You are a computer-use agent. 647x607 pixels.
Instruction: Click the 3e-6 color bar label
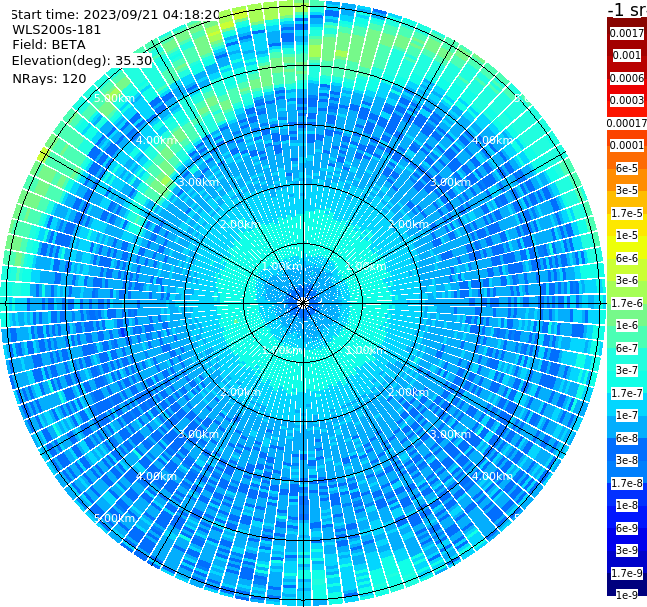pos(627,280)
